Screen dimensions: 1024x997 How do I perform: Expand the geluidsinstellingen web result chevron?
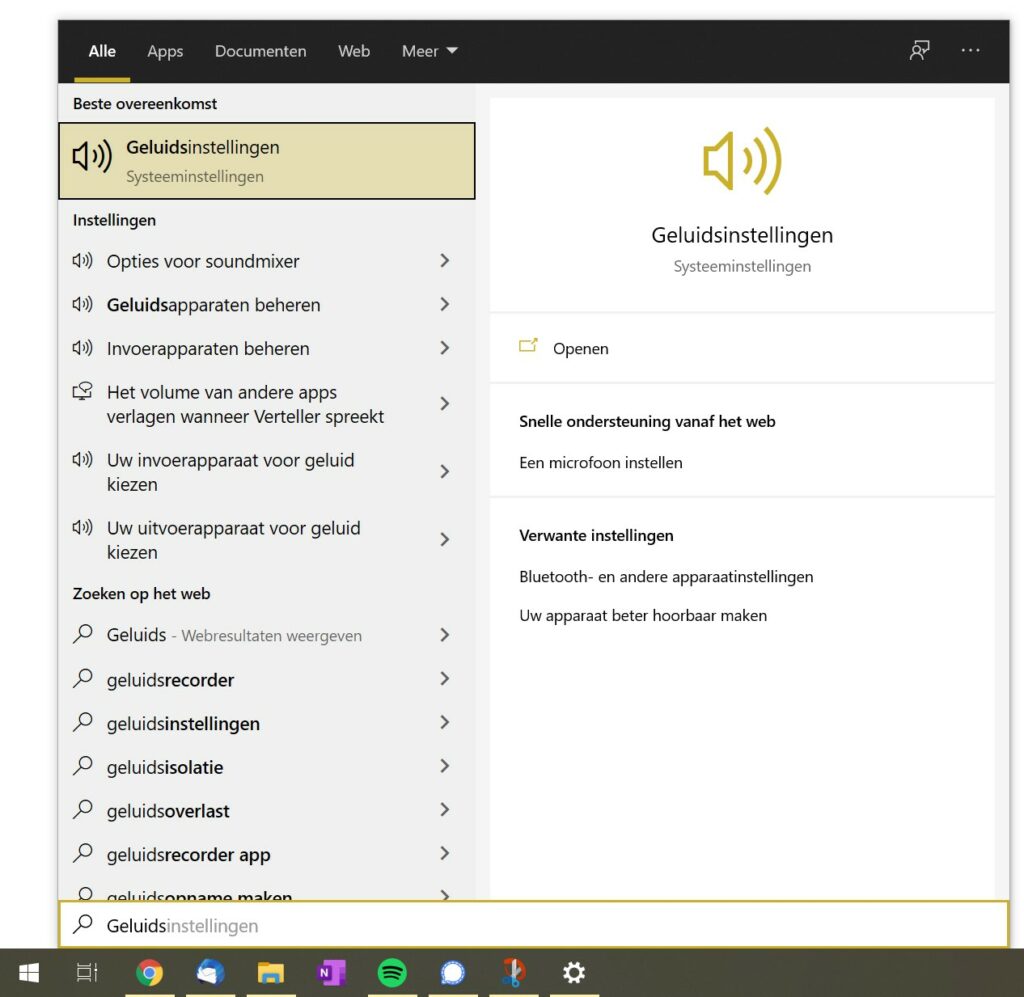445,722
